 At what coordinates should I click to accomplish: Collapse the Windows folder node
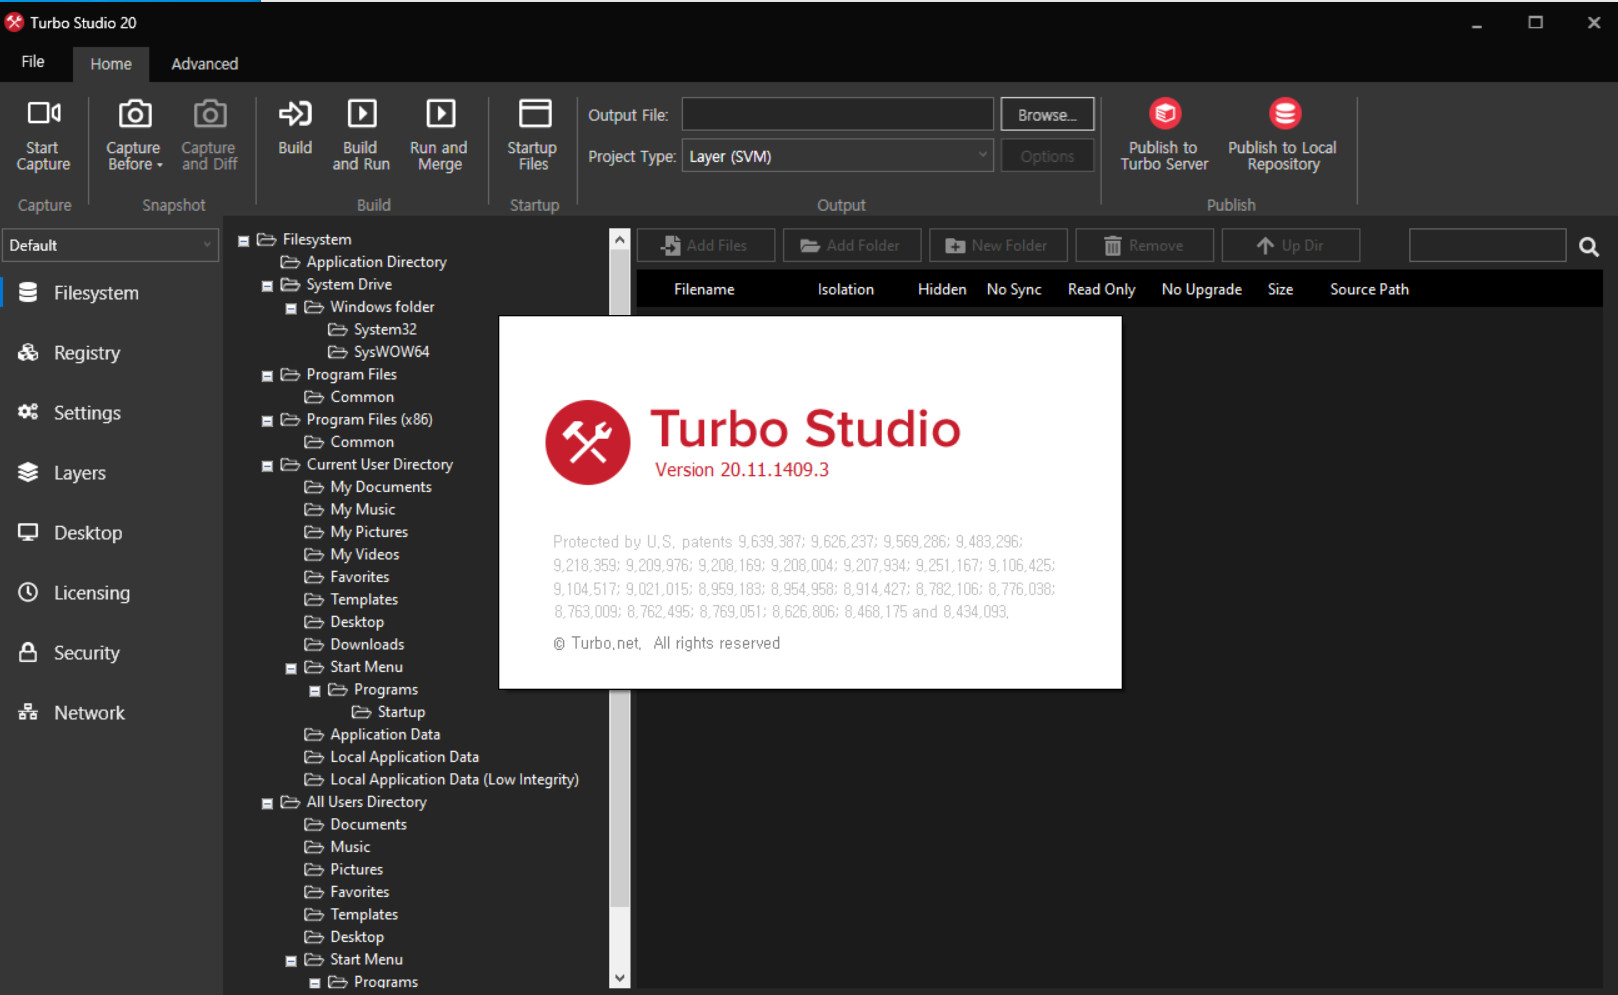pos(291,309)
